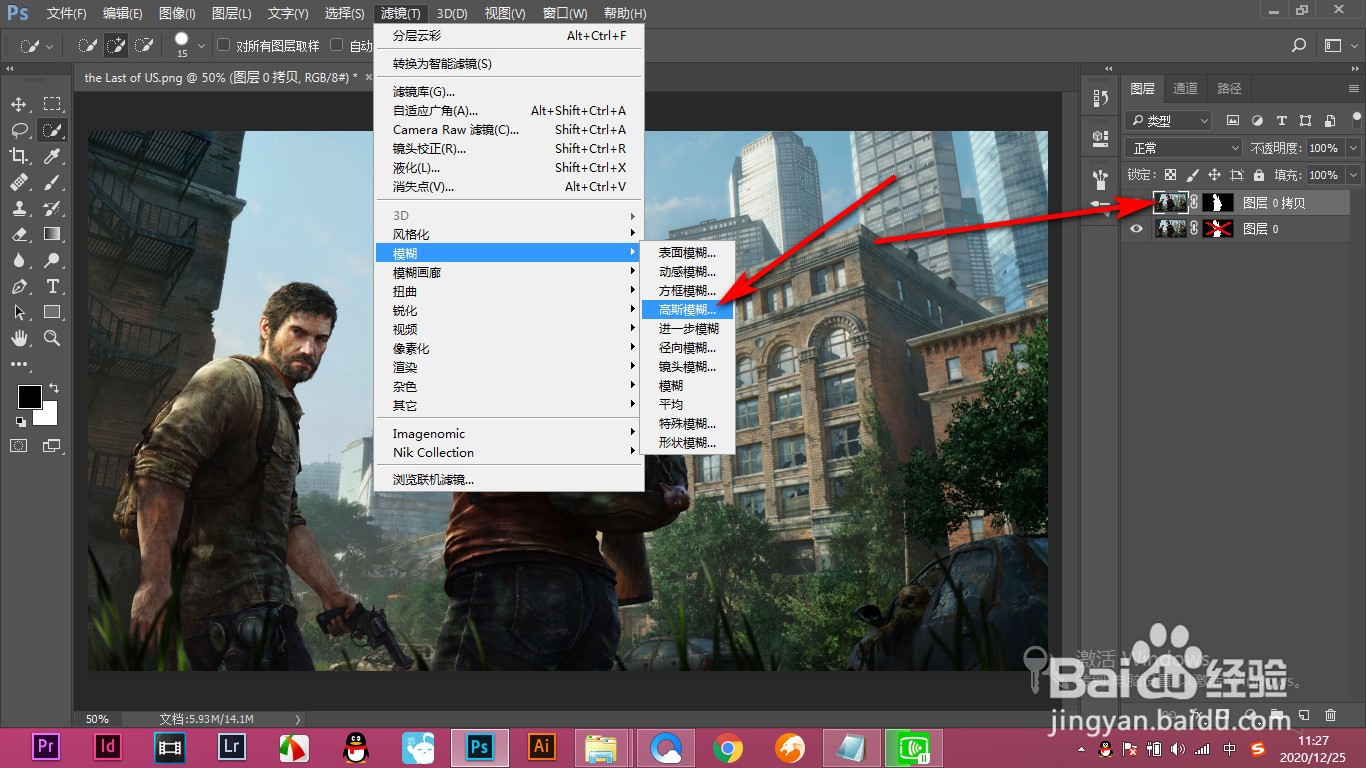Open the brush presets panel icon
1366x768 pixels.
1101,180
